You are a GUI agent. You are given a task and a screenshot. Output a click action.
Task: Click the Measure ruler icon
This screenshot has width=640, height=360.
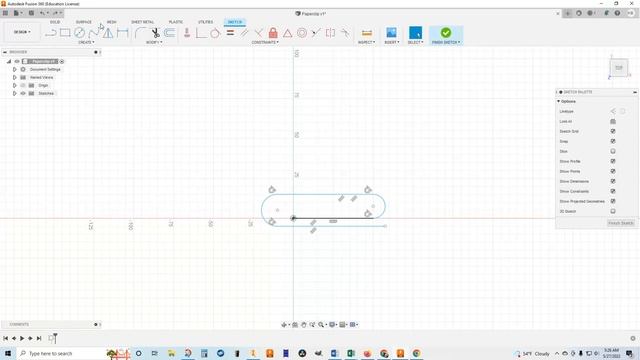[x=367, y=33]
